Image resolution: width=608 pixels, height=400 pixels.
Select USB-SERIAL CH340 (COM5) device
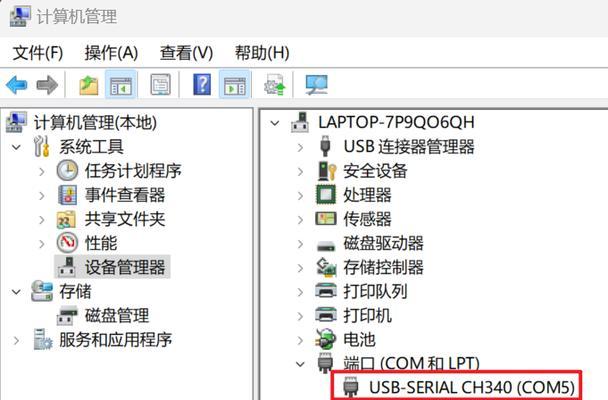click(472, 387)
